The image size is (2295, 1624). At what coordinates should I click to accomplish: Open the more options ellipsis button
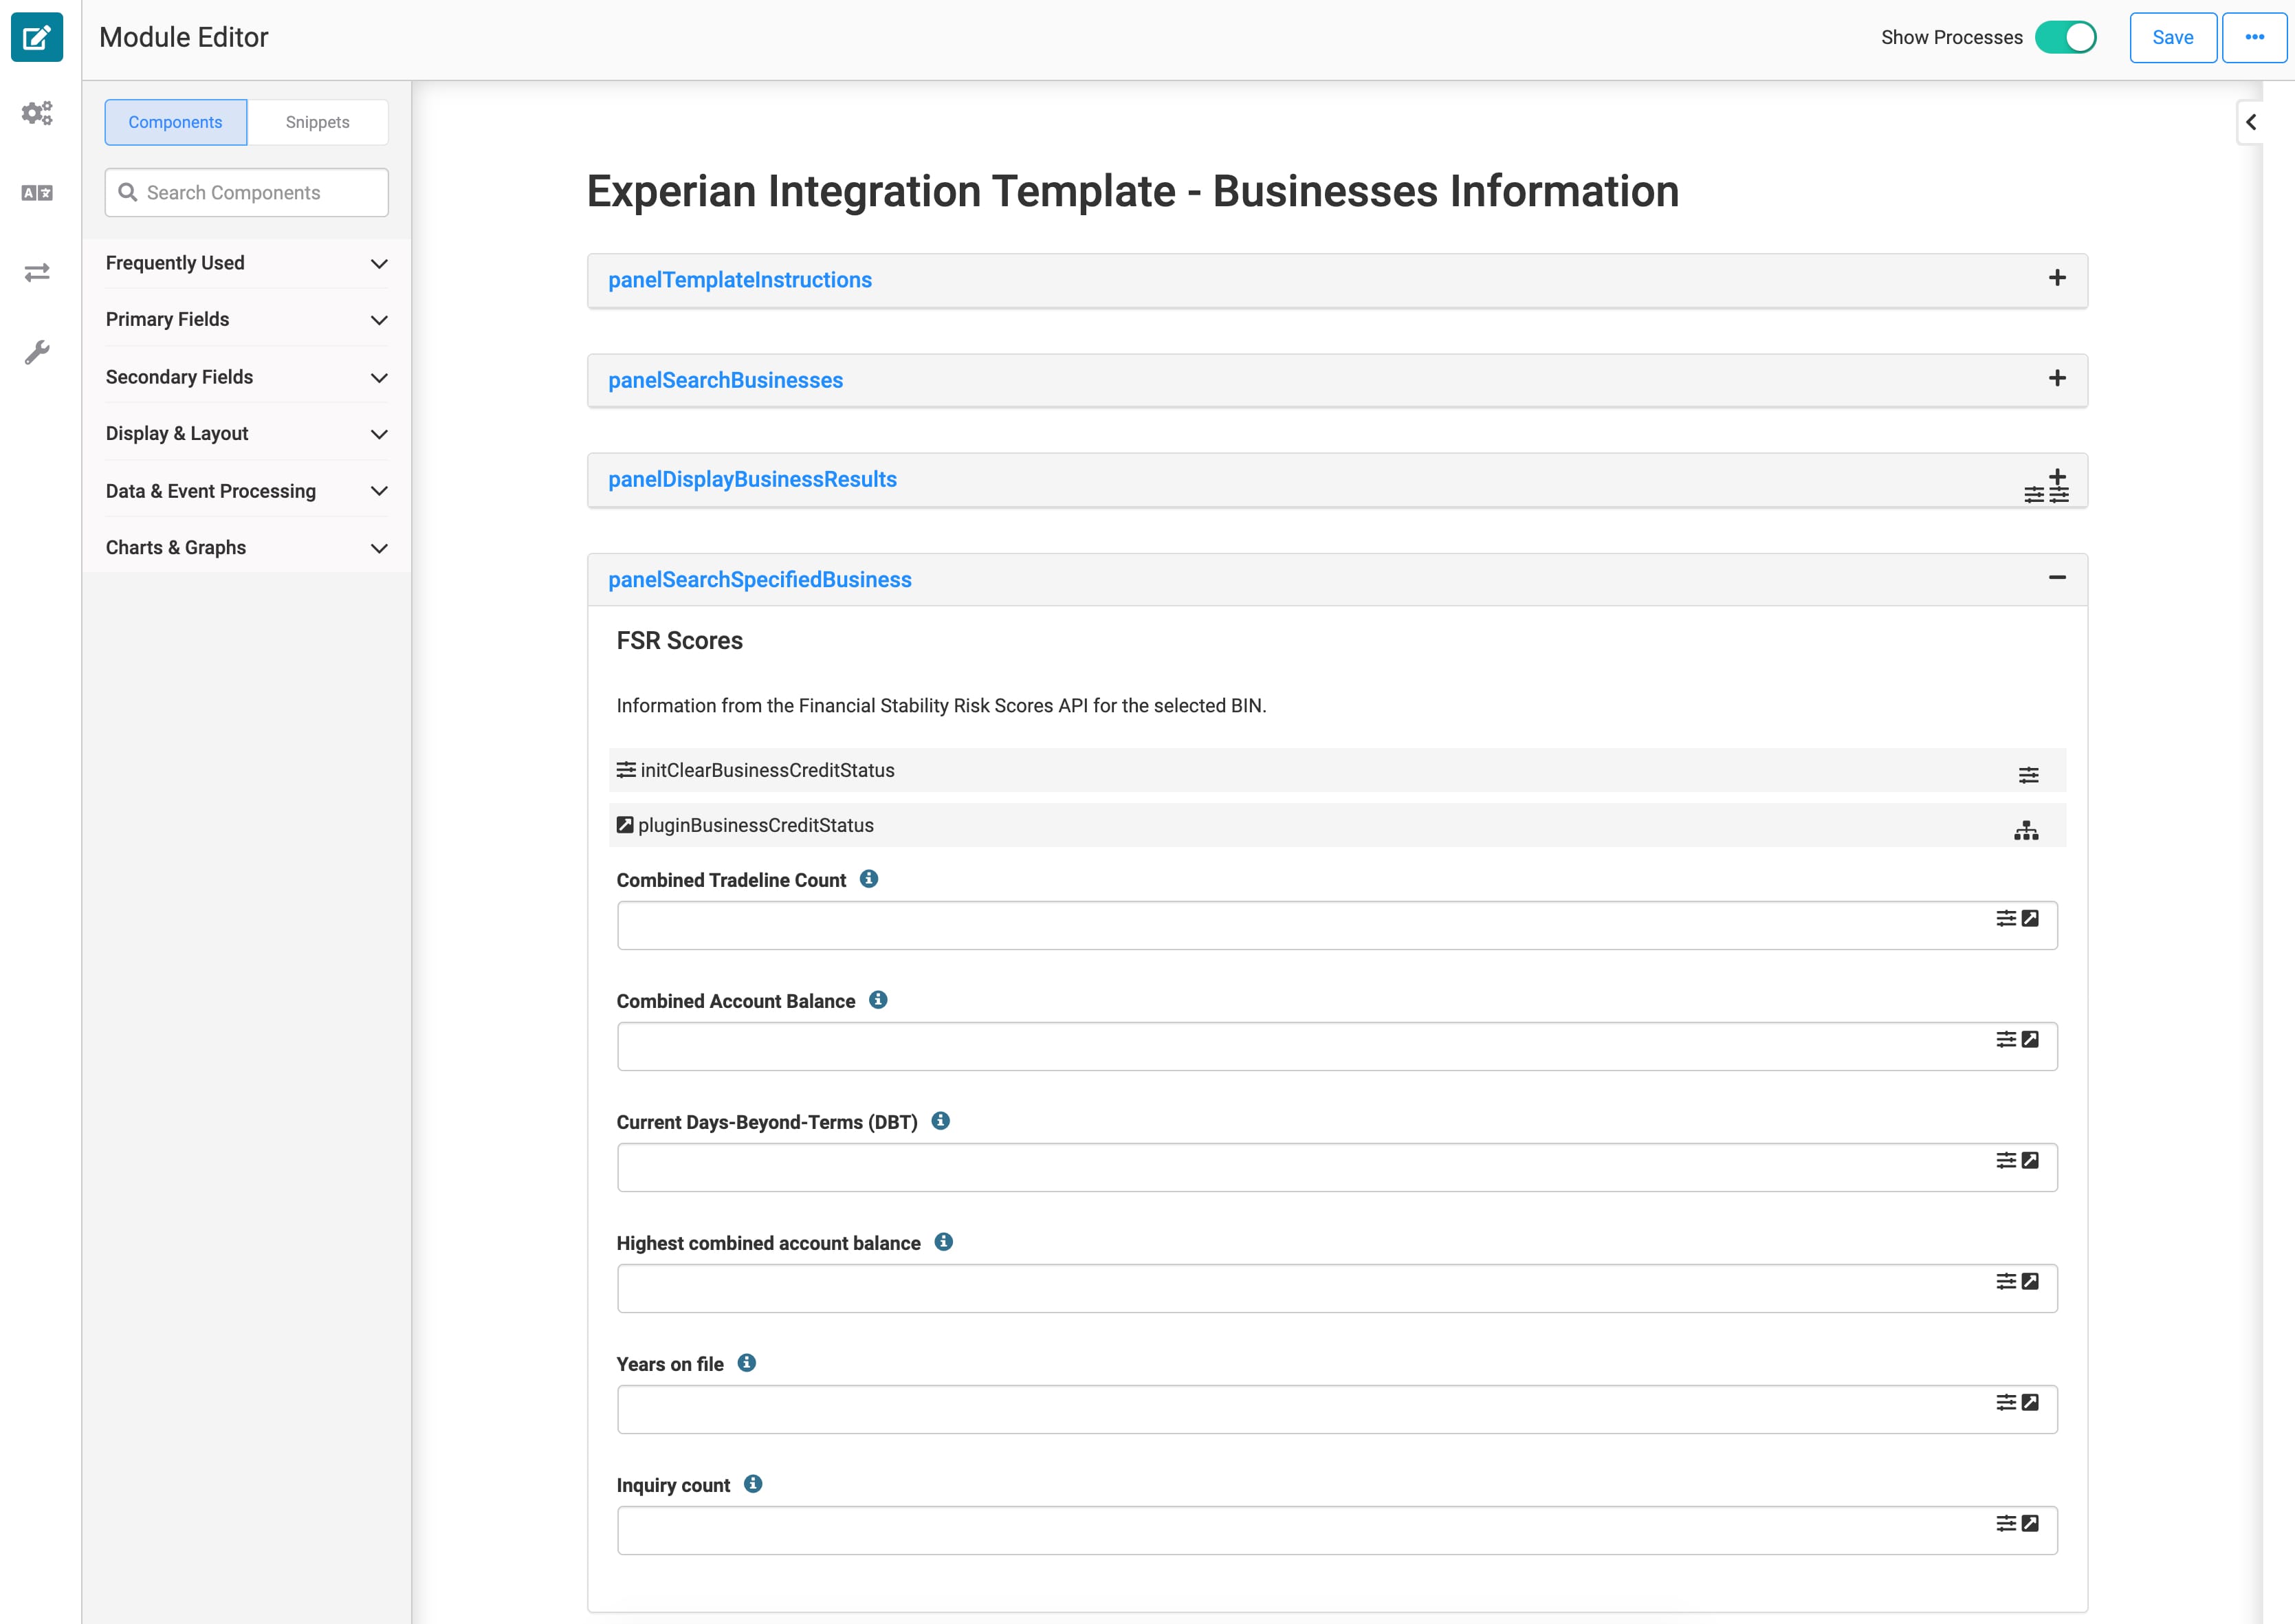click(2254, 38)
